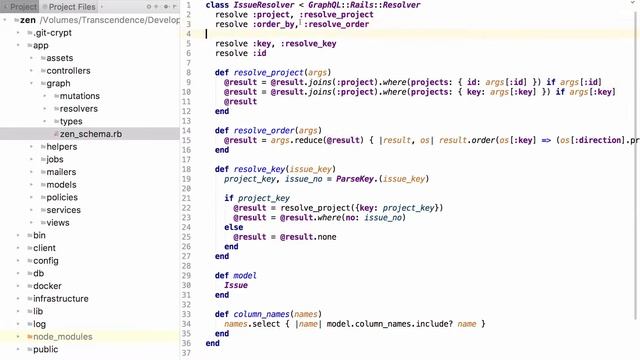Collapse the graph folder arrow
The image size is (640, 360).
tap(31, 83)
